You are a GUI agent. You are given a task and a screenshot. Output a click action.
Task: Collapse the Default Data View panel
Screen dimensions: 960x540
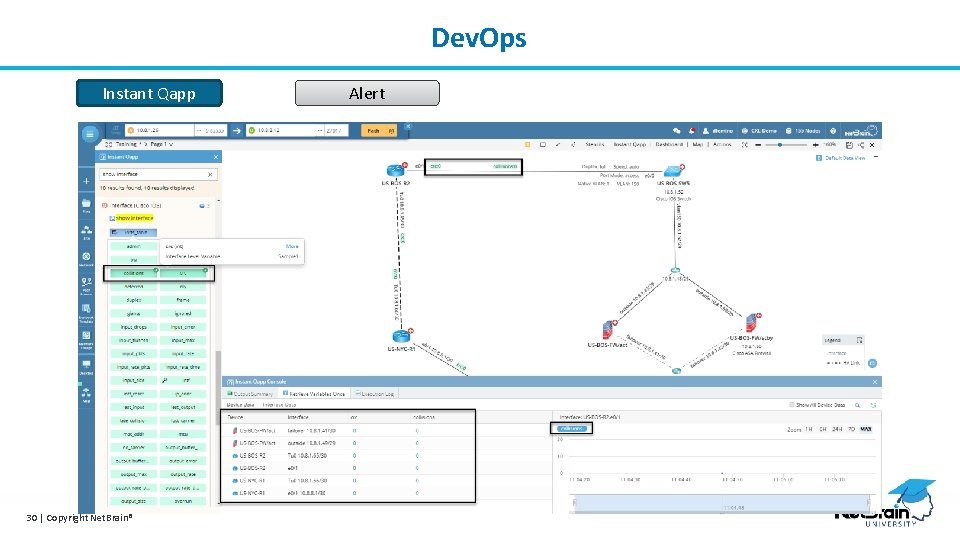[876, 157]
